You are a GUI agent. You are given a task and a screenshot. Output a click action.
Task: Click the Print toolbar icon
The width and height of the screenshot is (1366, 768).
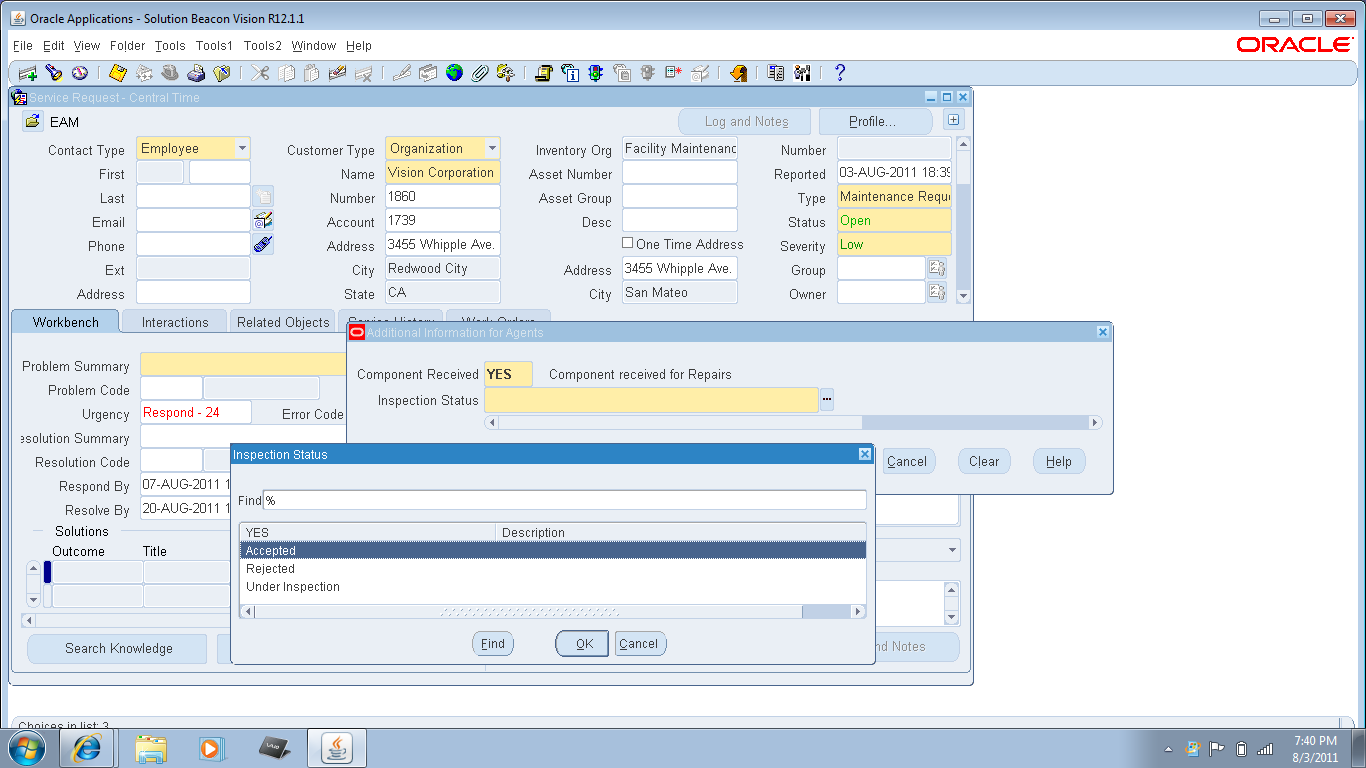pyautogui.click(x=197, y=72)
